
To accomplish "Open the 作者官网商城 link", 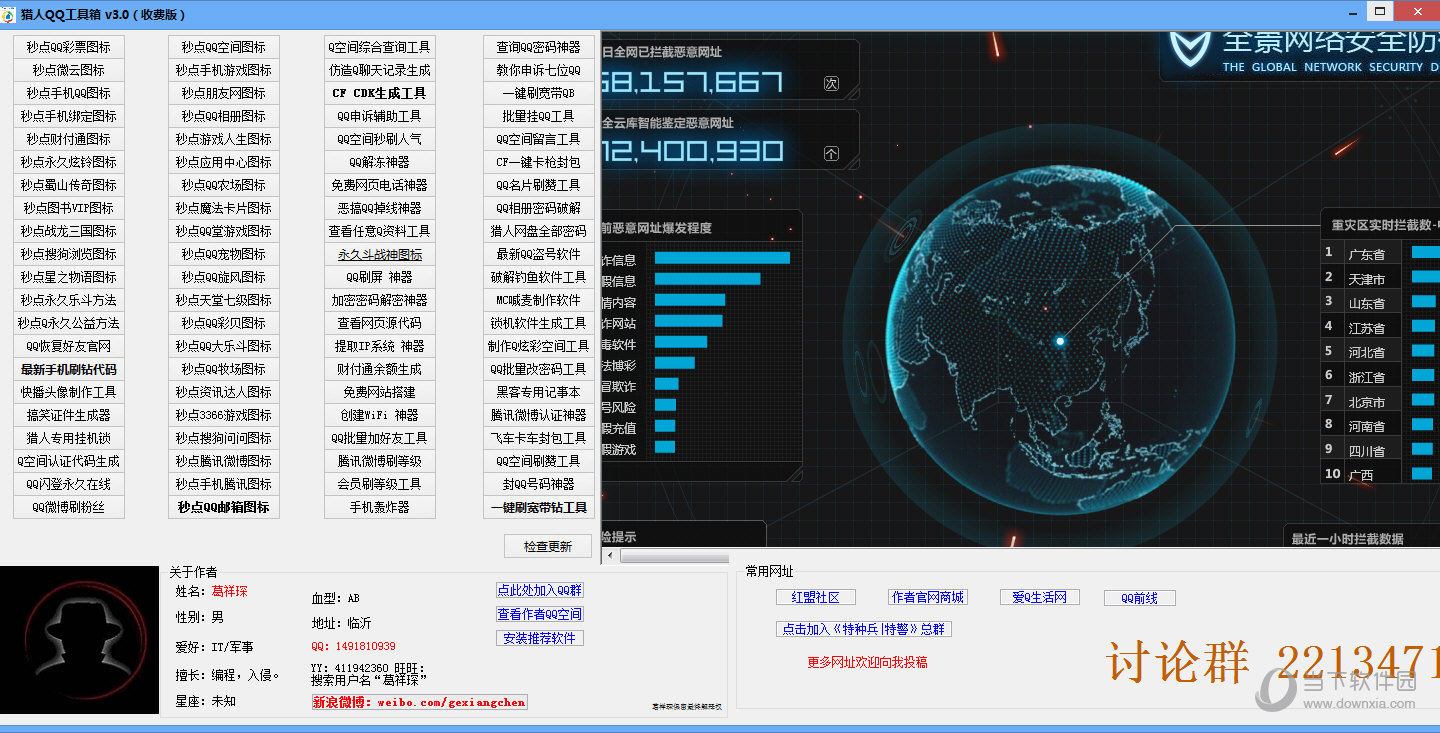I will 928,597.
